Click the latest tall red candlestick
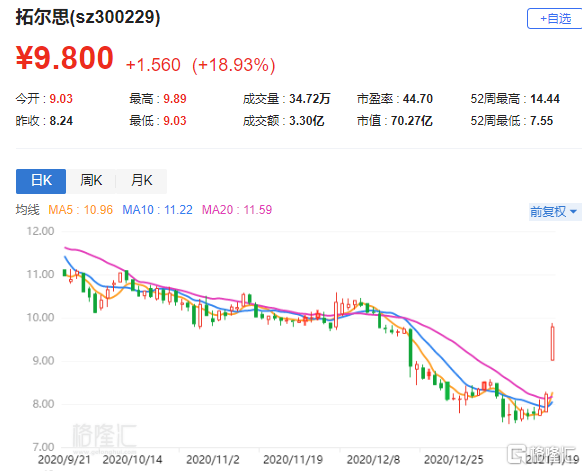Screen dimensions: 582x471 click(553, 343)
